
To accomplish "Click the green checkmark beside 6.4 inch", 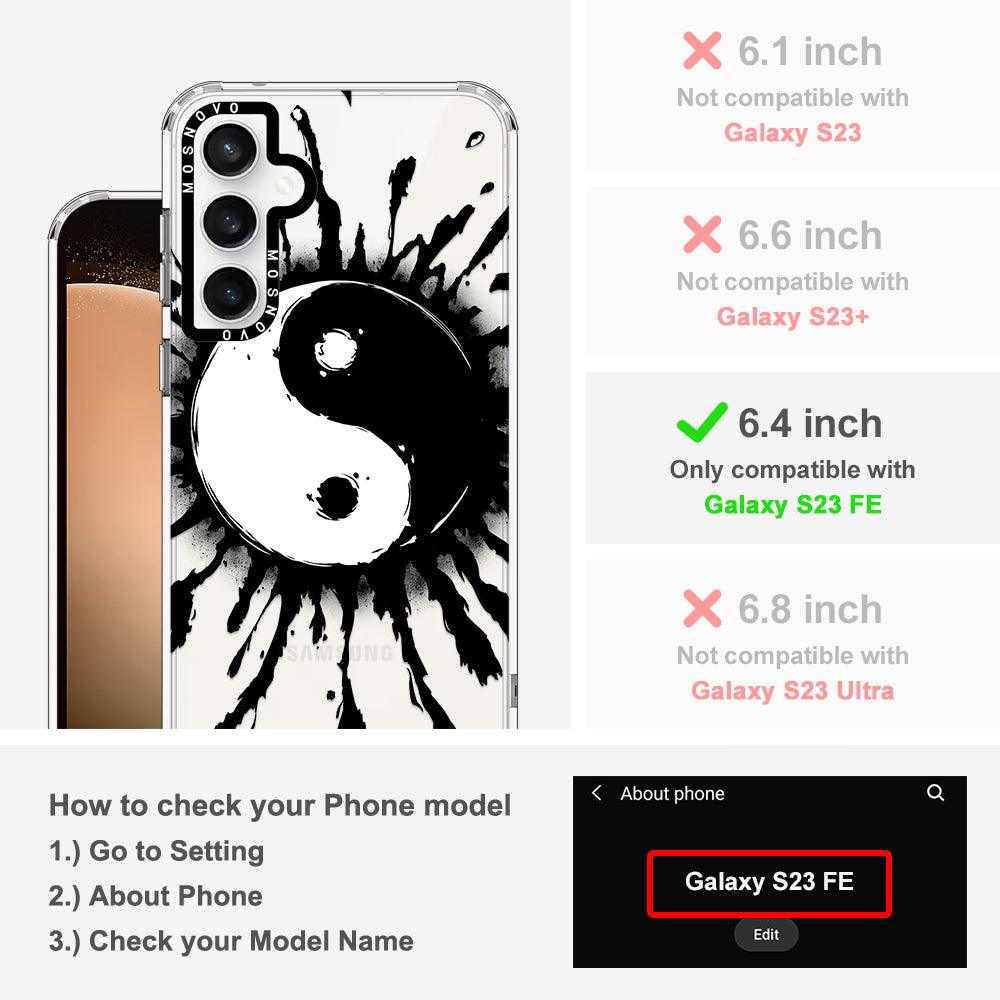I will (x=702, y=422).
